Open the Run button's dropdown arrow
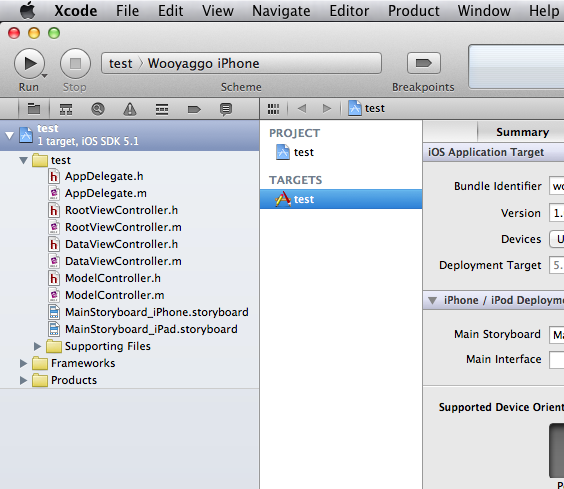 (45, 76)
